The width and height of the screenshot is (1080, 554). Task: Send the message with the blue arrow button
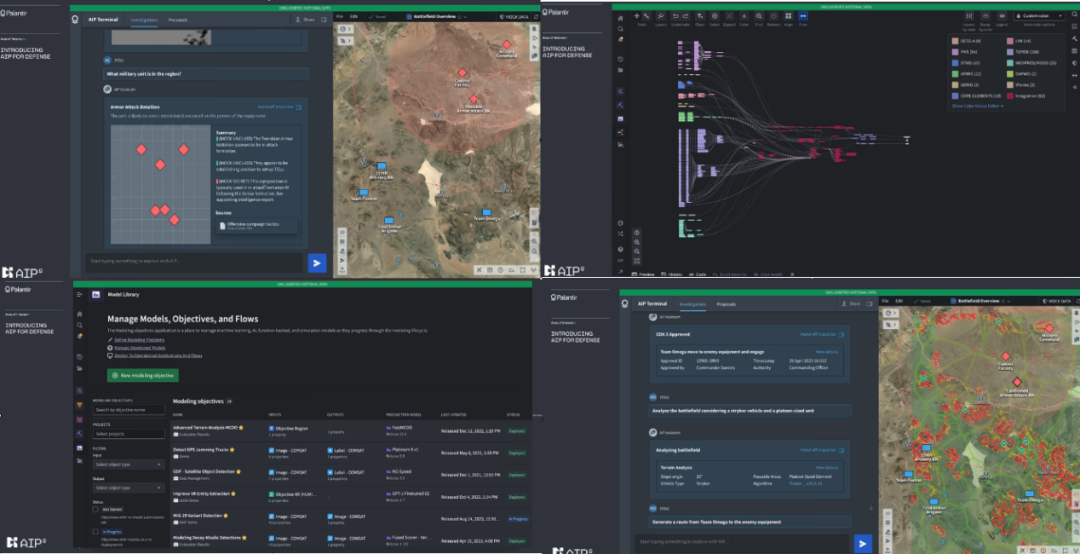click(x=317, y=263)
